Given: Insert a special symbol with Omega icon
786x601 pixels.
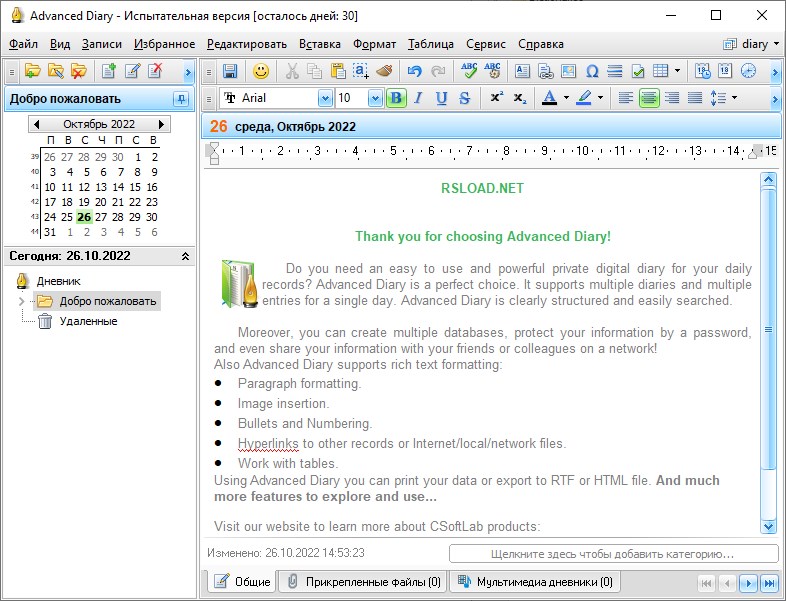Looking at the screenshot, I should pyautogui.click(x=592, y=71).
